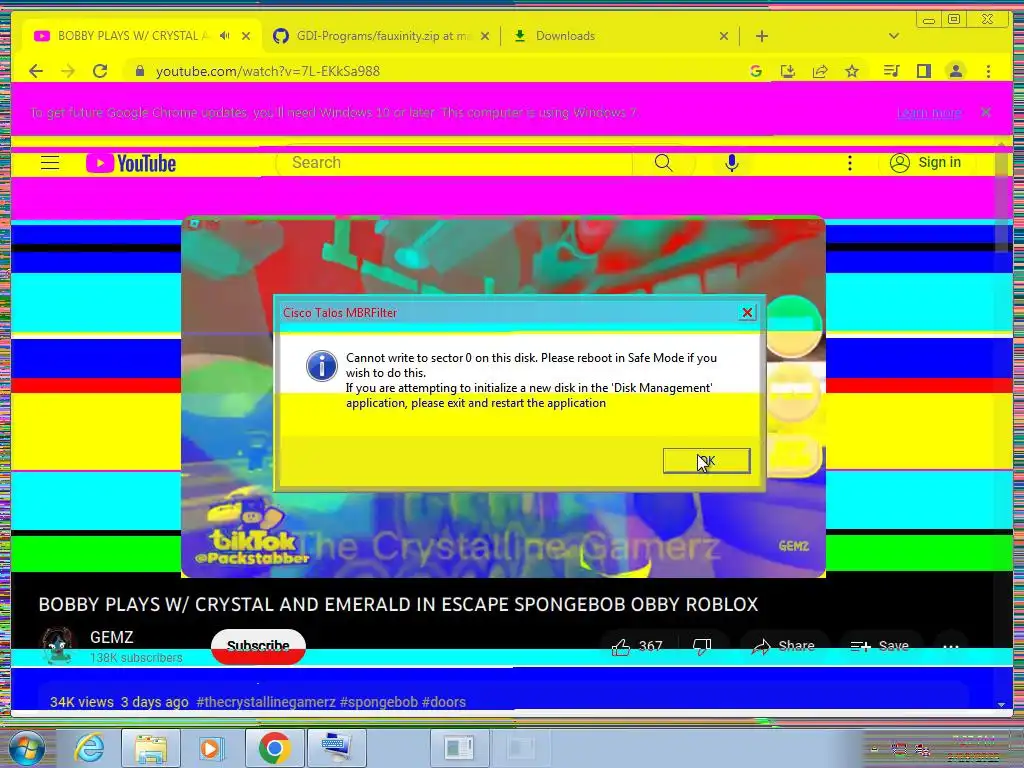Mute the YouTube tab audio icon
Screen dimensions: 1024x768
[225, 36]
